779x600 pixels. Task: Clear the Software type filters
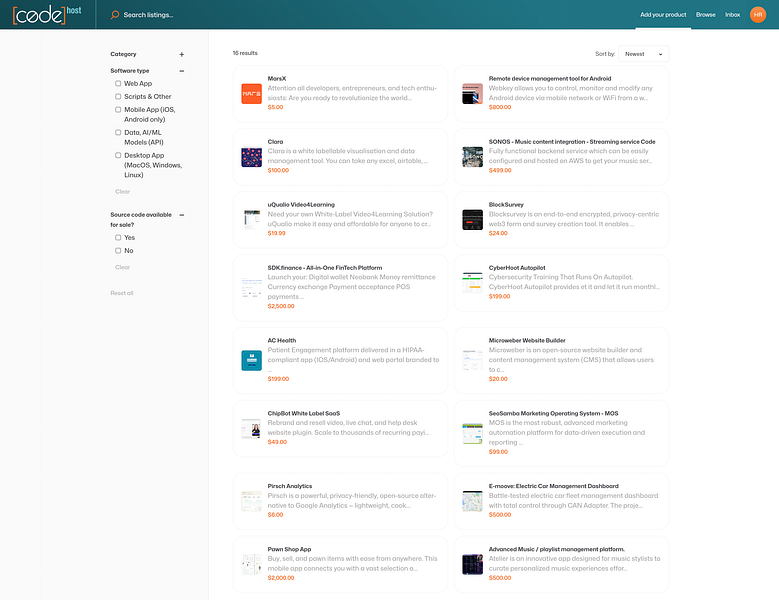[122, 191]
